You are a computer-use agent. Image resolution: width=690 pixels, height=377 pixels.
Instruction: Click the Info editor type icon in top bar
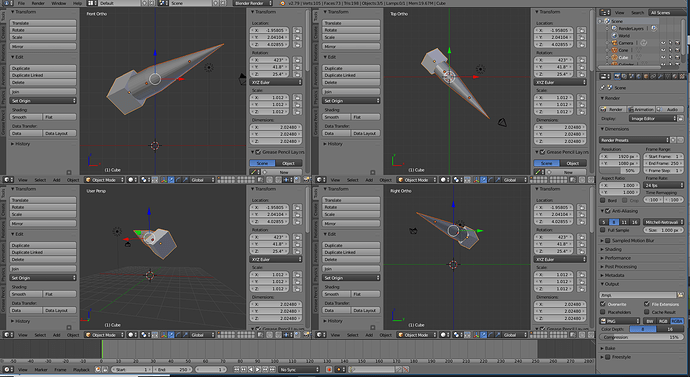(x=7, y=3)
